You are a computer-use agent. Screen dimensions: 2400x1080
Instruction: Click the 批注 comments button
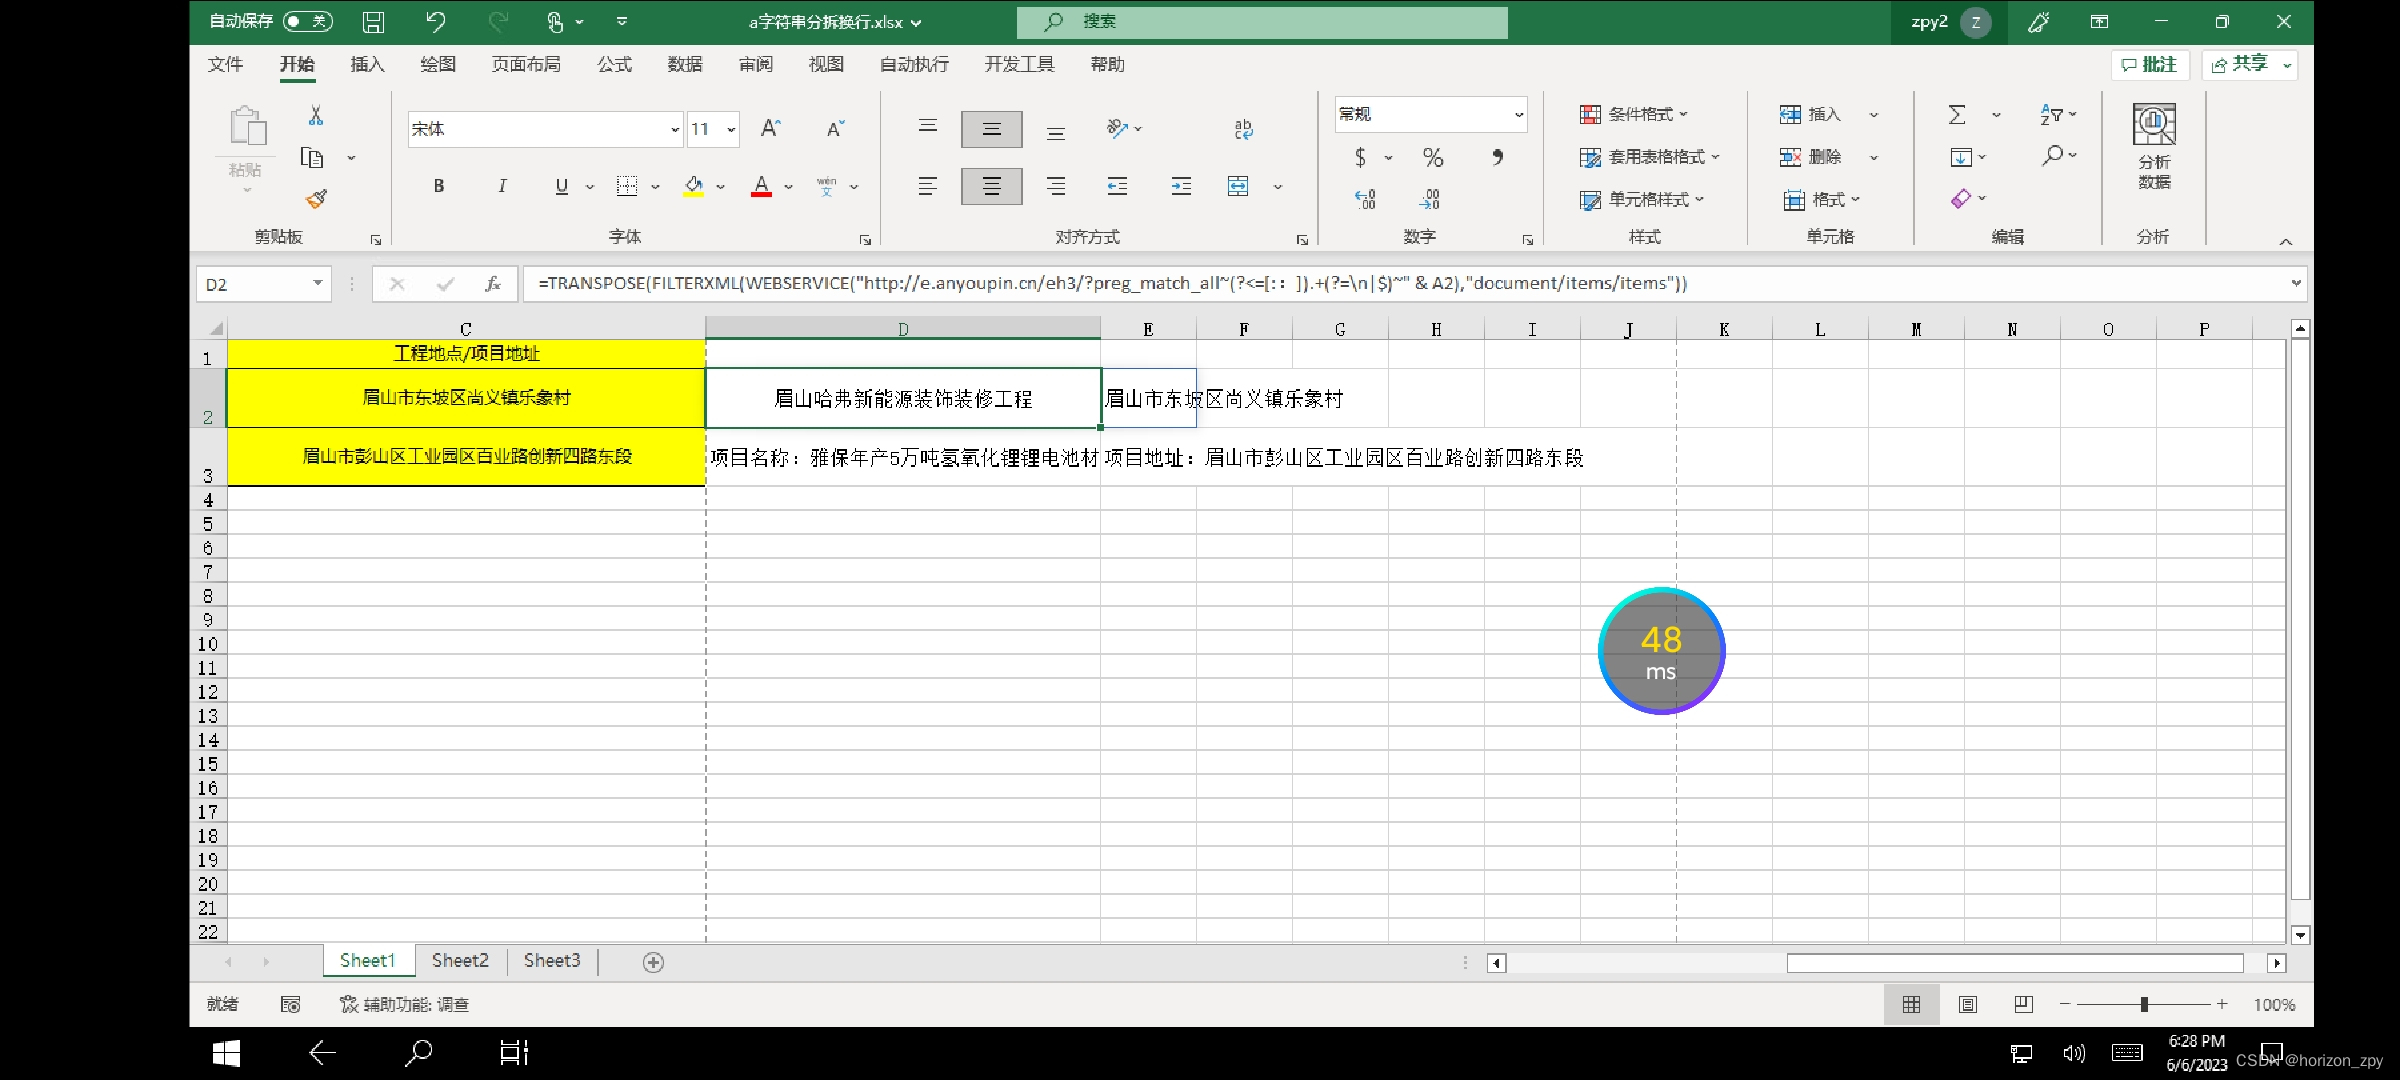pyautogui.click(x=2149, y=64)
